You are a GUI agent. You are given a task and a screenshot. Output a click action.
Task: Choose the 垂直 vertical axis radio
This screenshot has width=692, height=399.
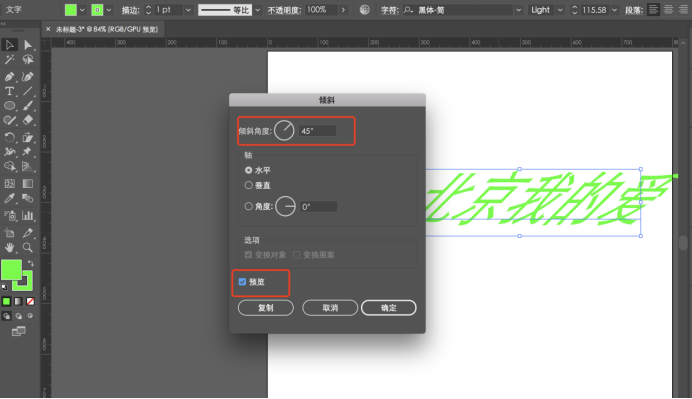point(248,185)
